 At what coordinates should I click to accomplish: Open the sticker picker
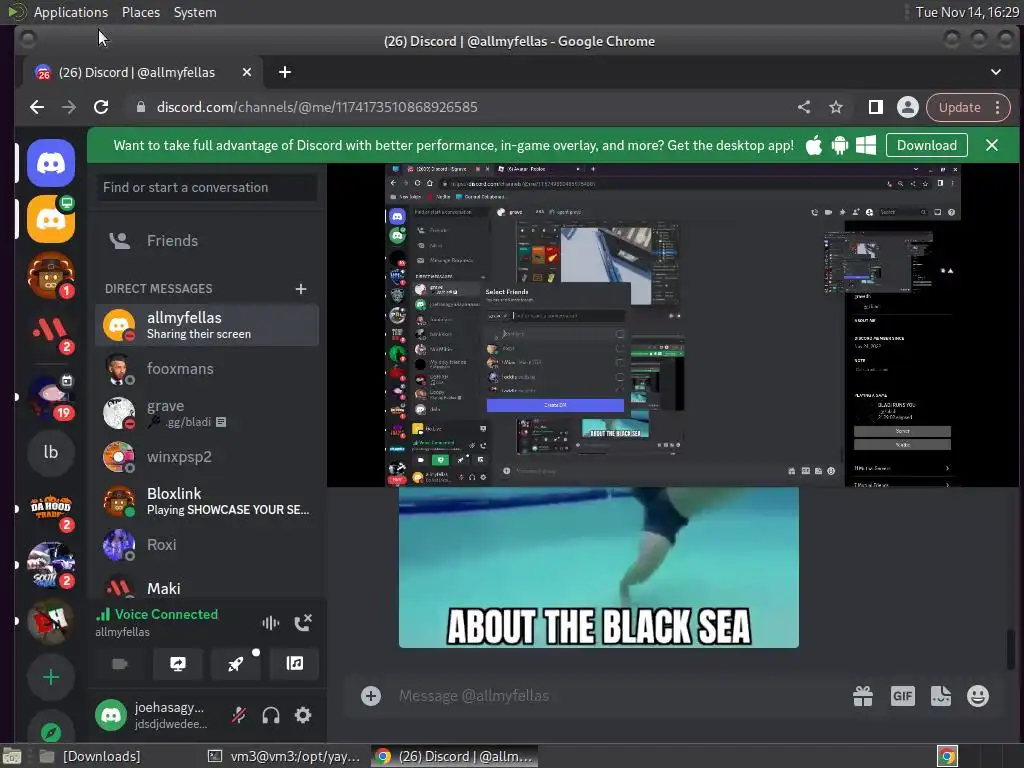[940, 696]
